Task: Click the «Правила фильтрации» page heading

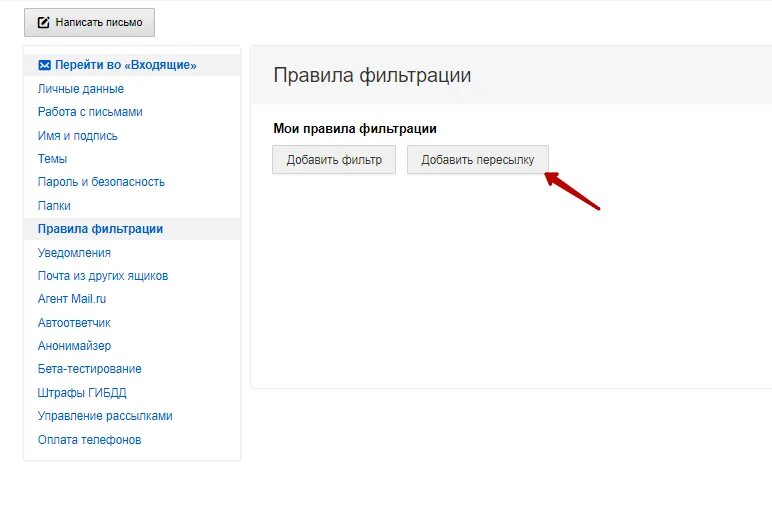Action: tap(372, 75)
